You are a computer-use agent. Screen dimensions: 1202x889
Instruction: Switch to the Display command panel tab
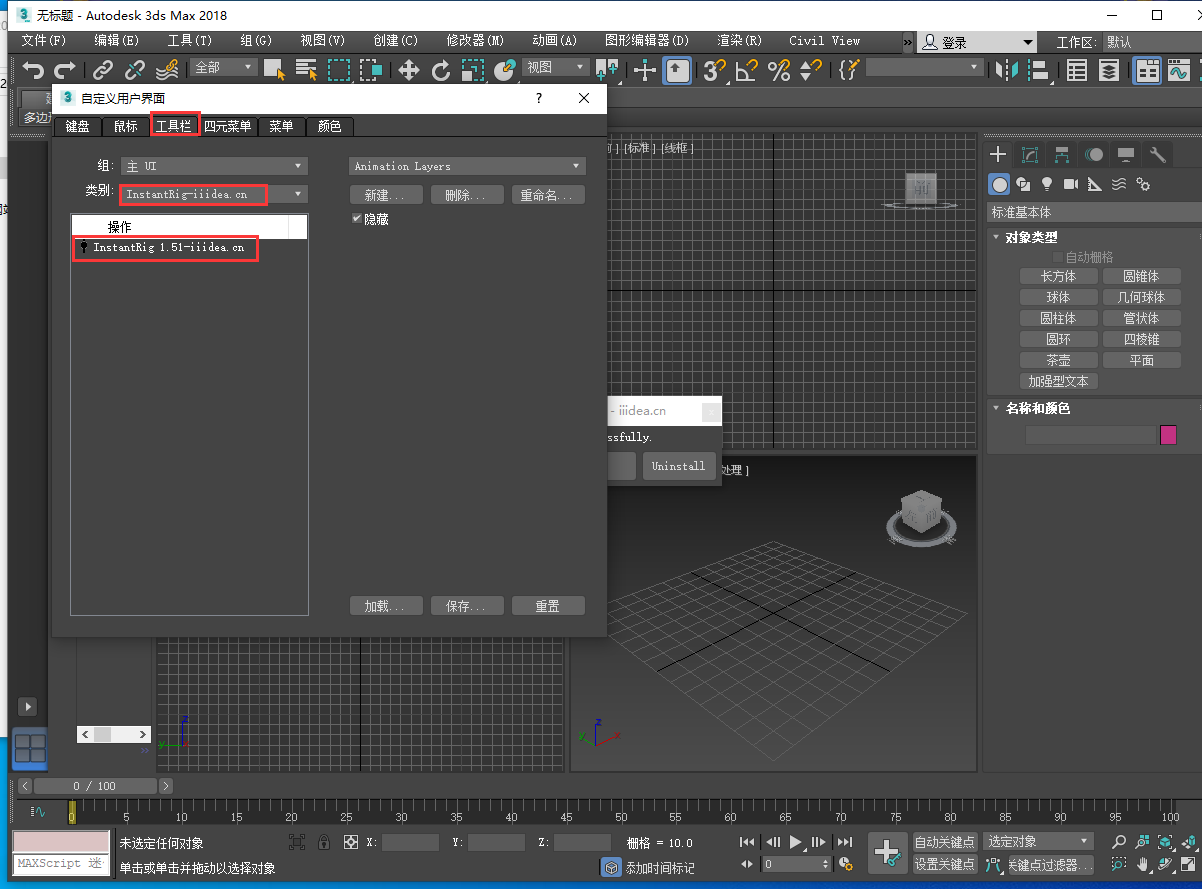coord(1126,154)
